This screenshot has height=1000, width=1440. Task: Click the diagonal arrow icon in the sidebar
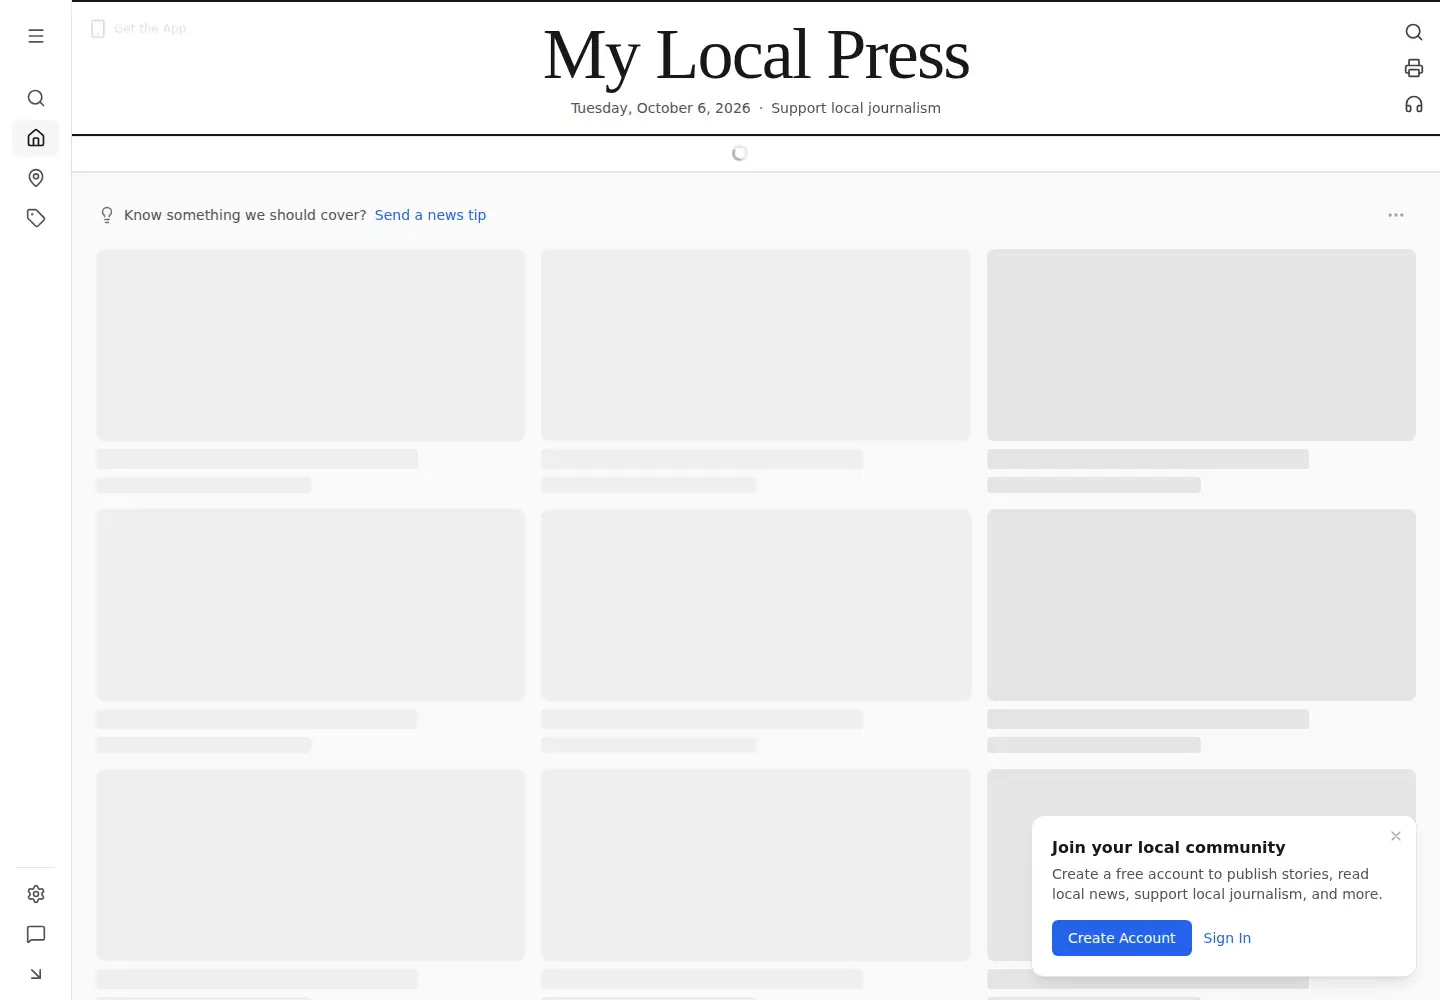pyautogui.click(x=36, y=974)
